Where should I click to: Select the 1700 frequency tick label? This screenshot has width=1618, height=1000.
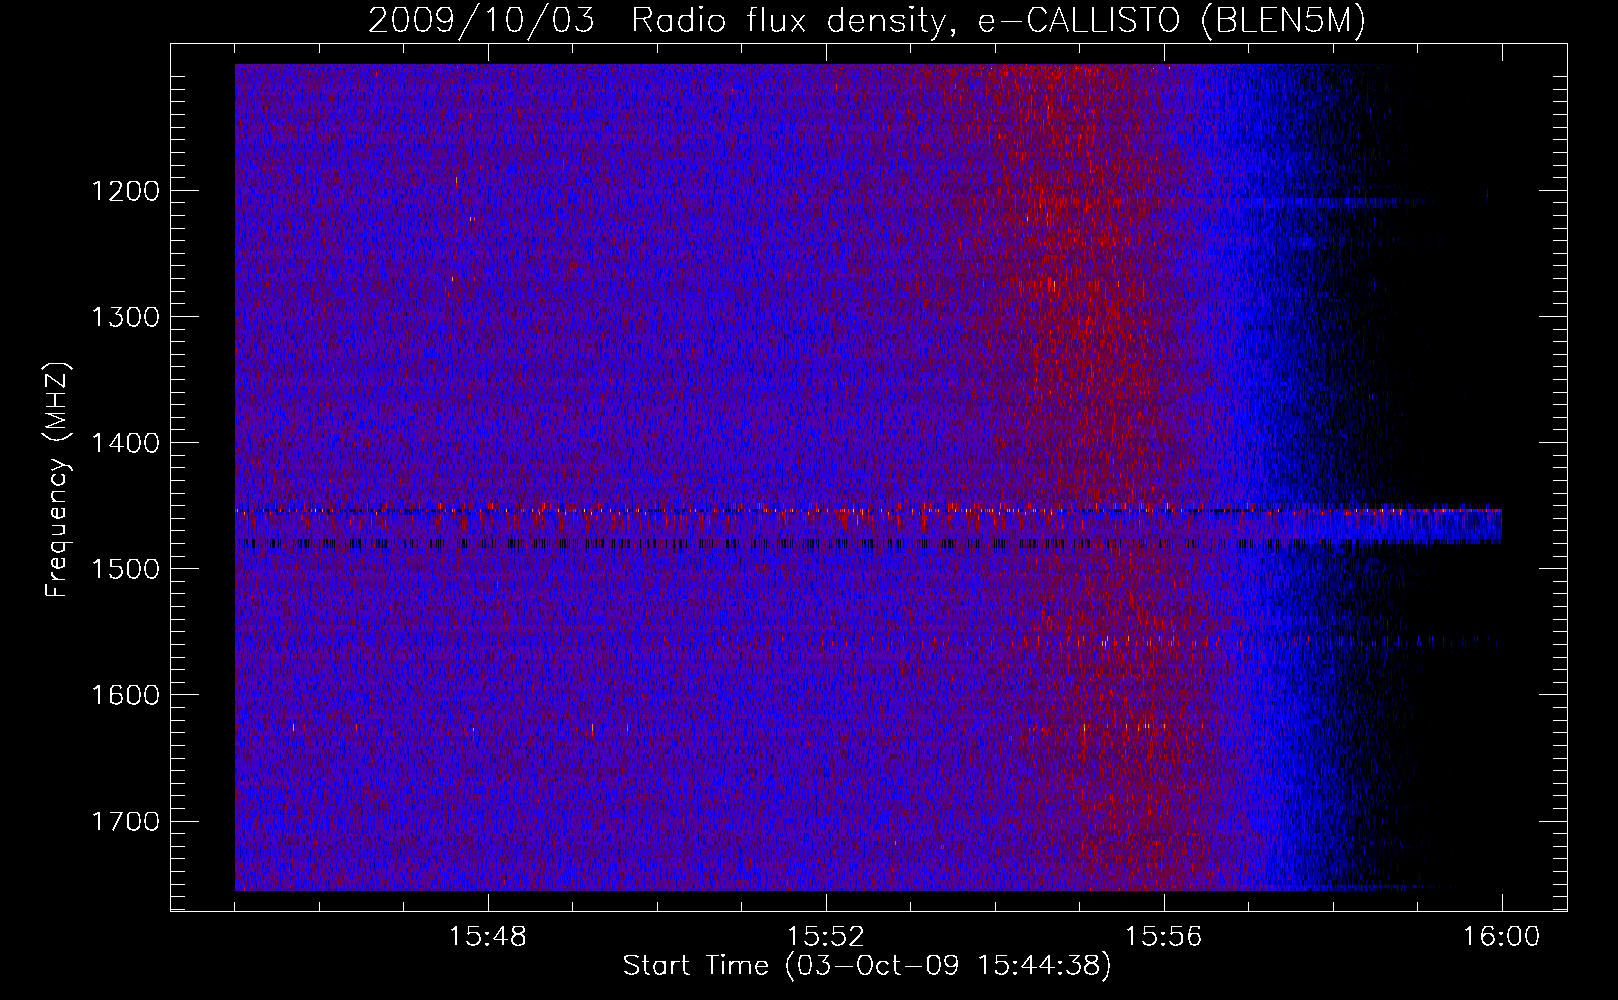coord(125,821)
